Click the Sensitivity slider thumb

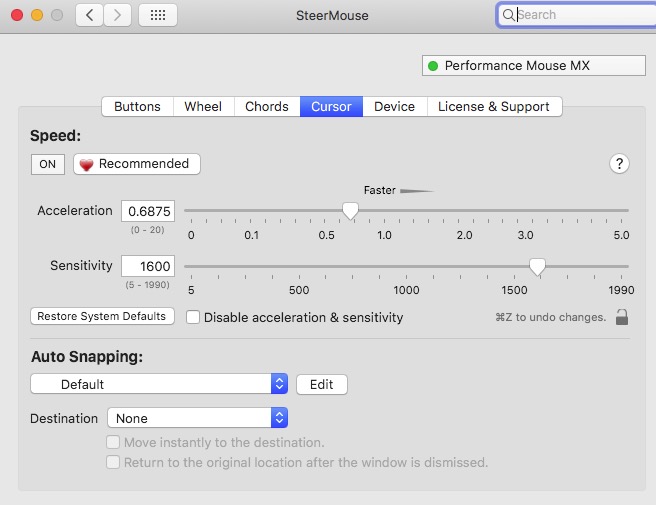pyautogui.click(x=537, y=266)
